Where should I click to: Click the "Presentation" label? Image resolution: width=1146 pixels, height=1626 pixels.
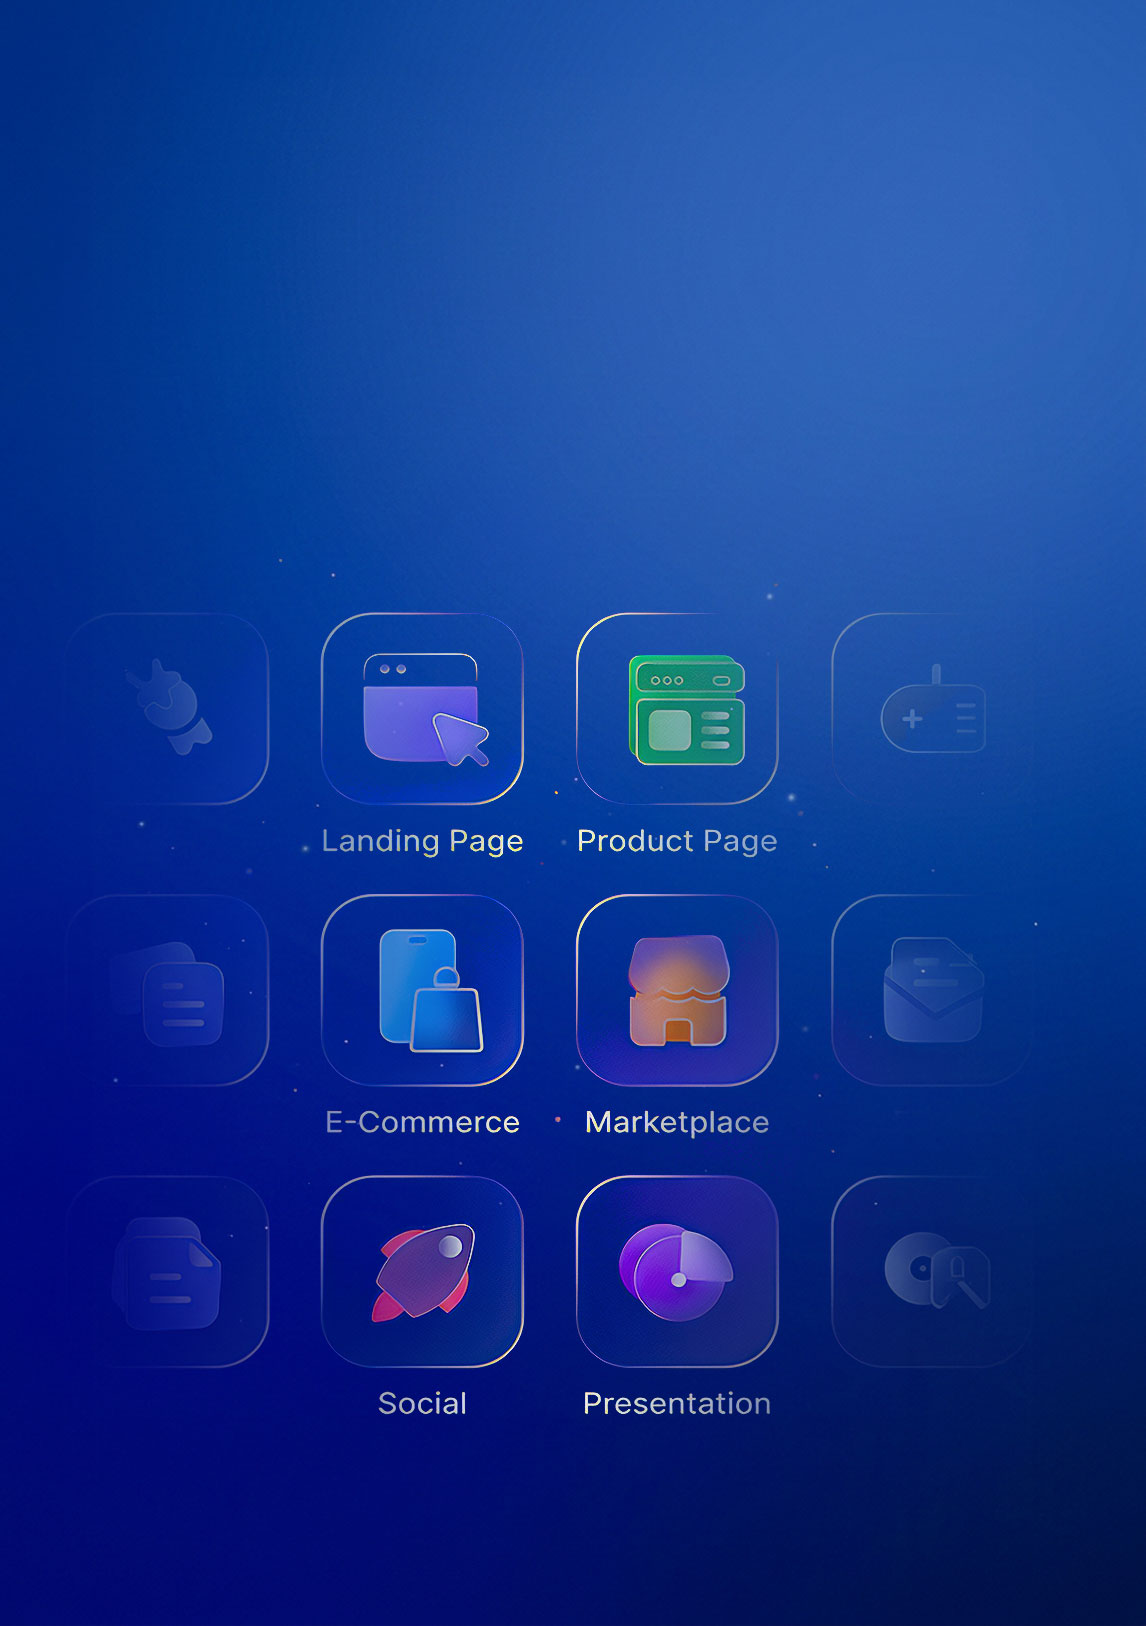[677, 1403]
